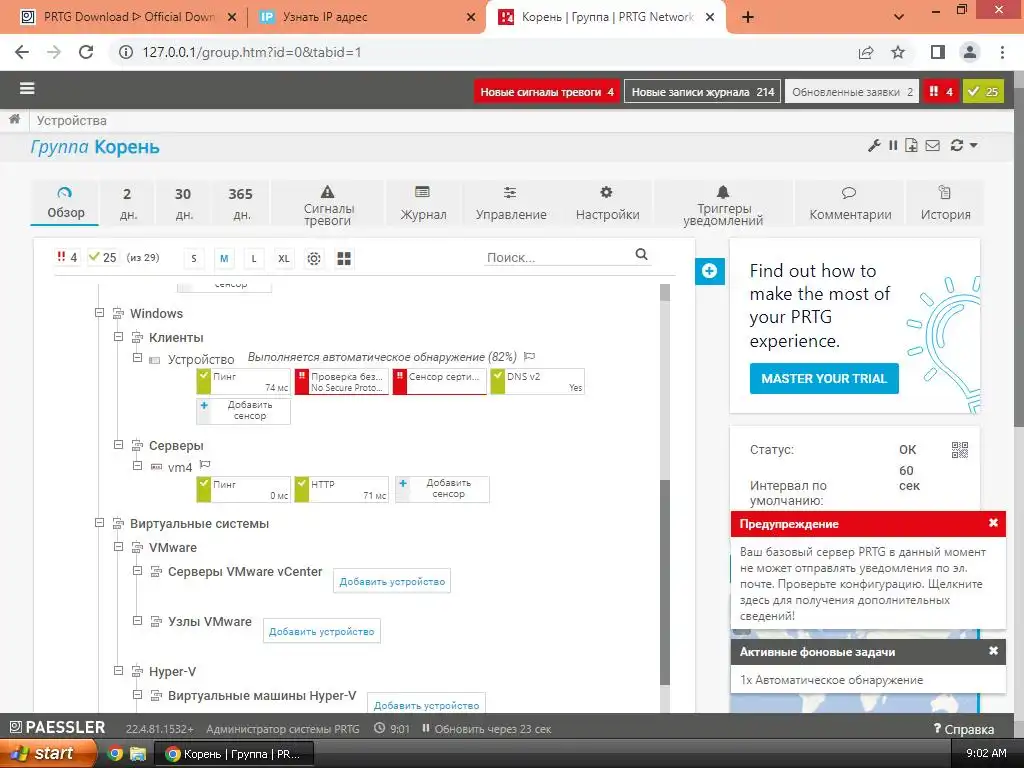Collapse the vm4 device node
This screenshot has width=1024, height=768.
coord(137,466)
